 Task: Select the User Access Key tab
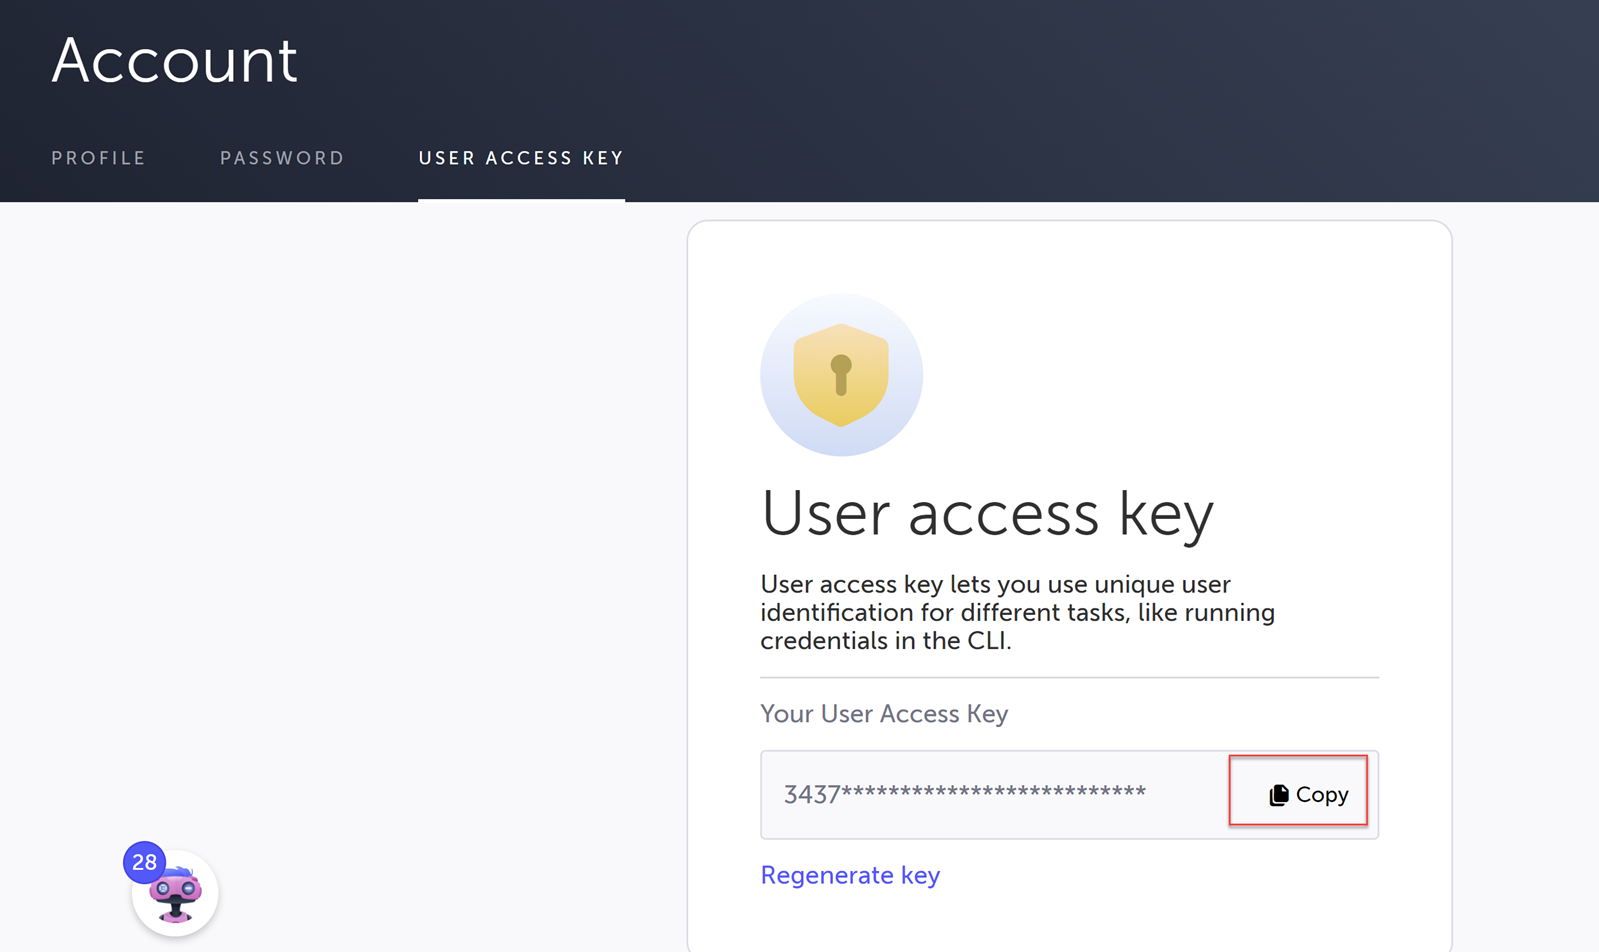point(521,158)
